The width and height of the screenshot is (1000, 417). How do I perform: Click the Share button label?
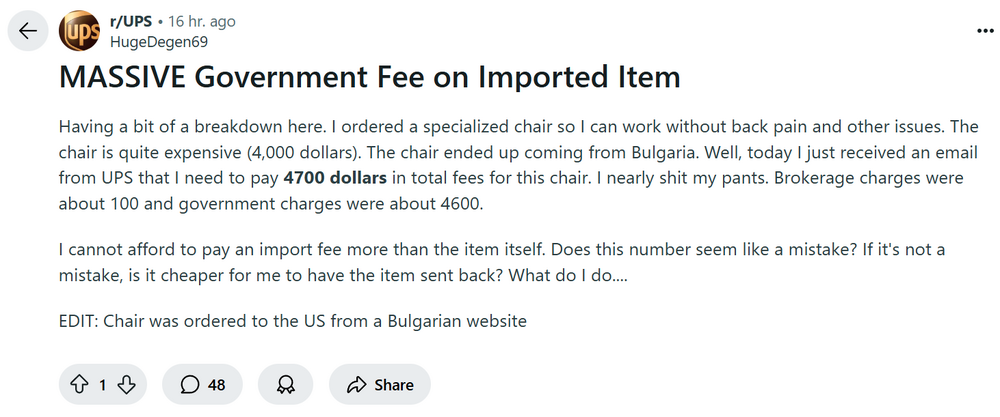click(x=394, y=384)
